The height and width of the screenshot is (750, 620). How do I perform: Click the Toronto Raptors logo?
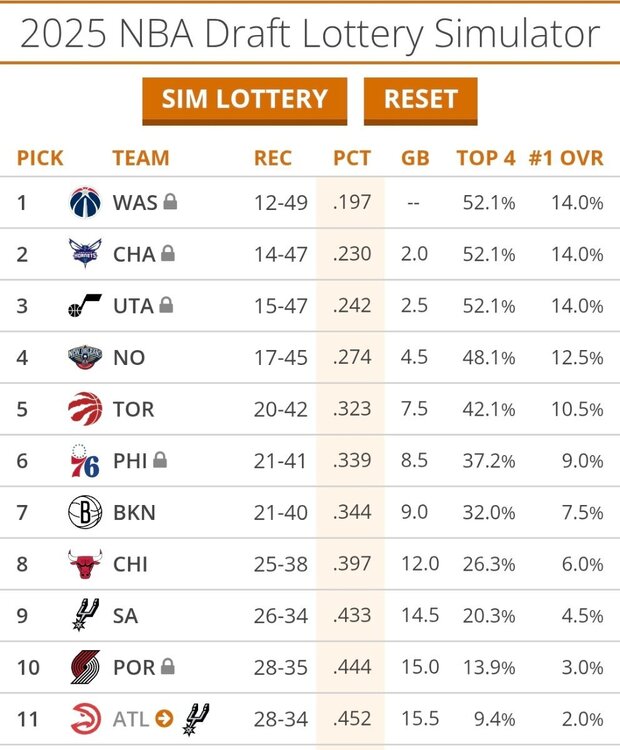[x=85, y=410]
